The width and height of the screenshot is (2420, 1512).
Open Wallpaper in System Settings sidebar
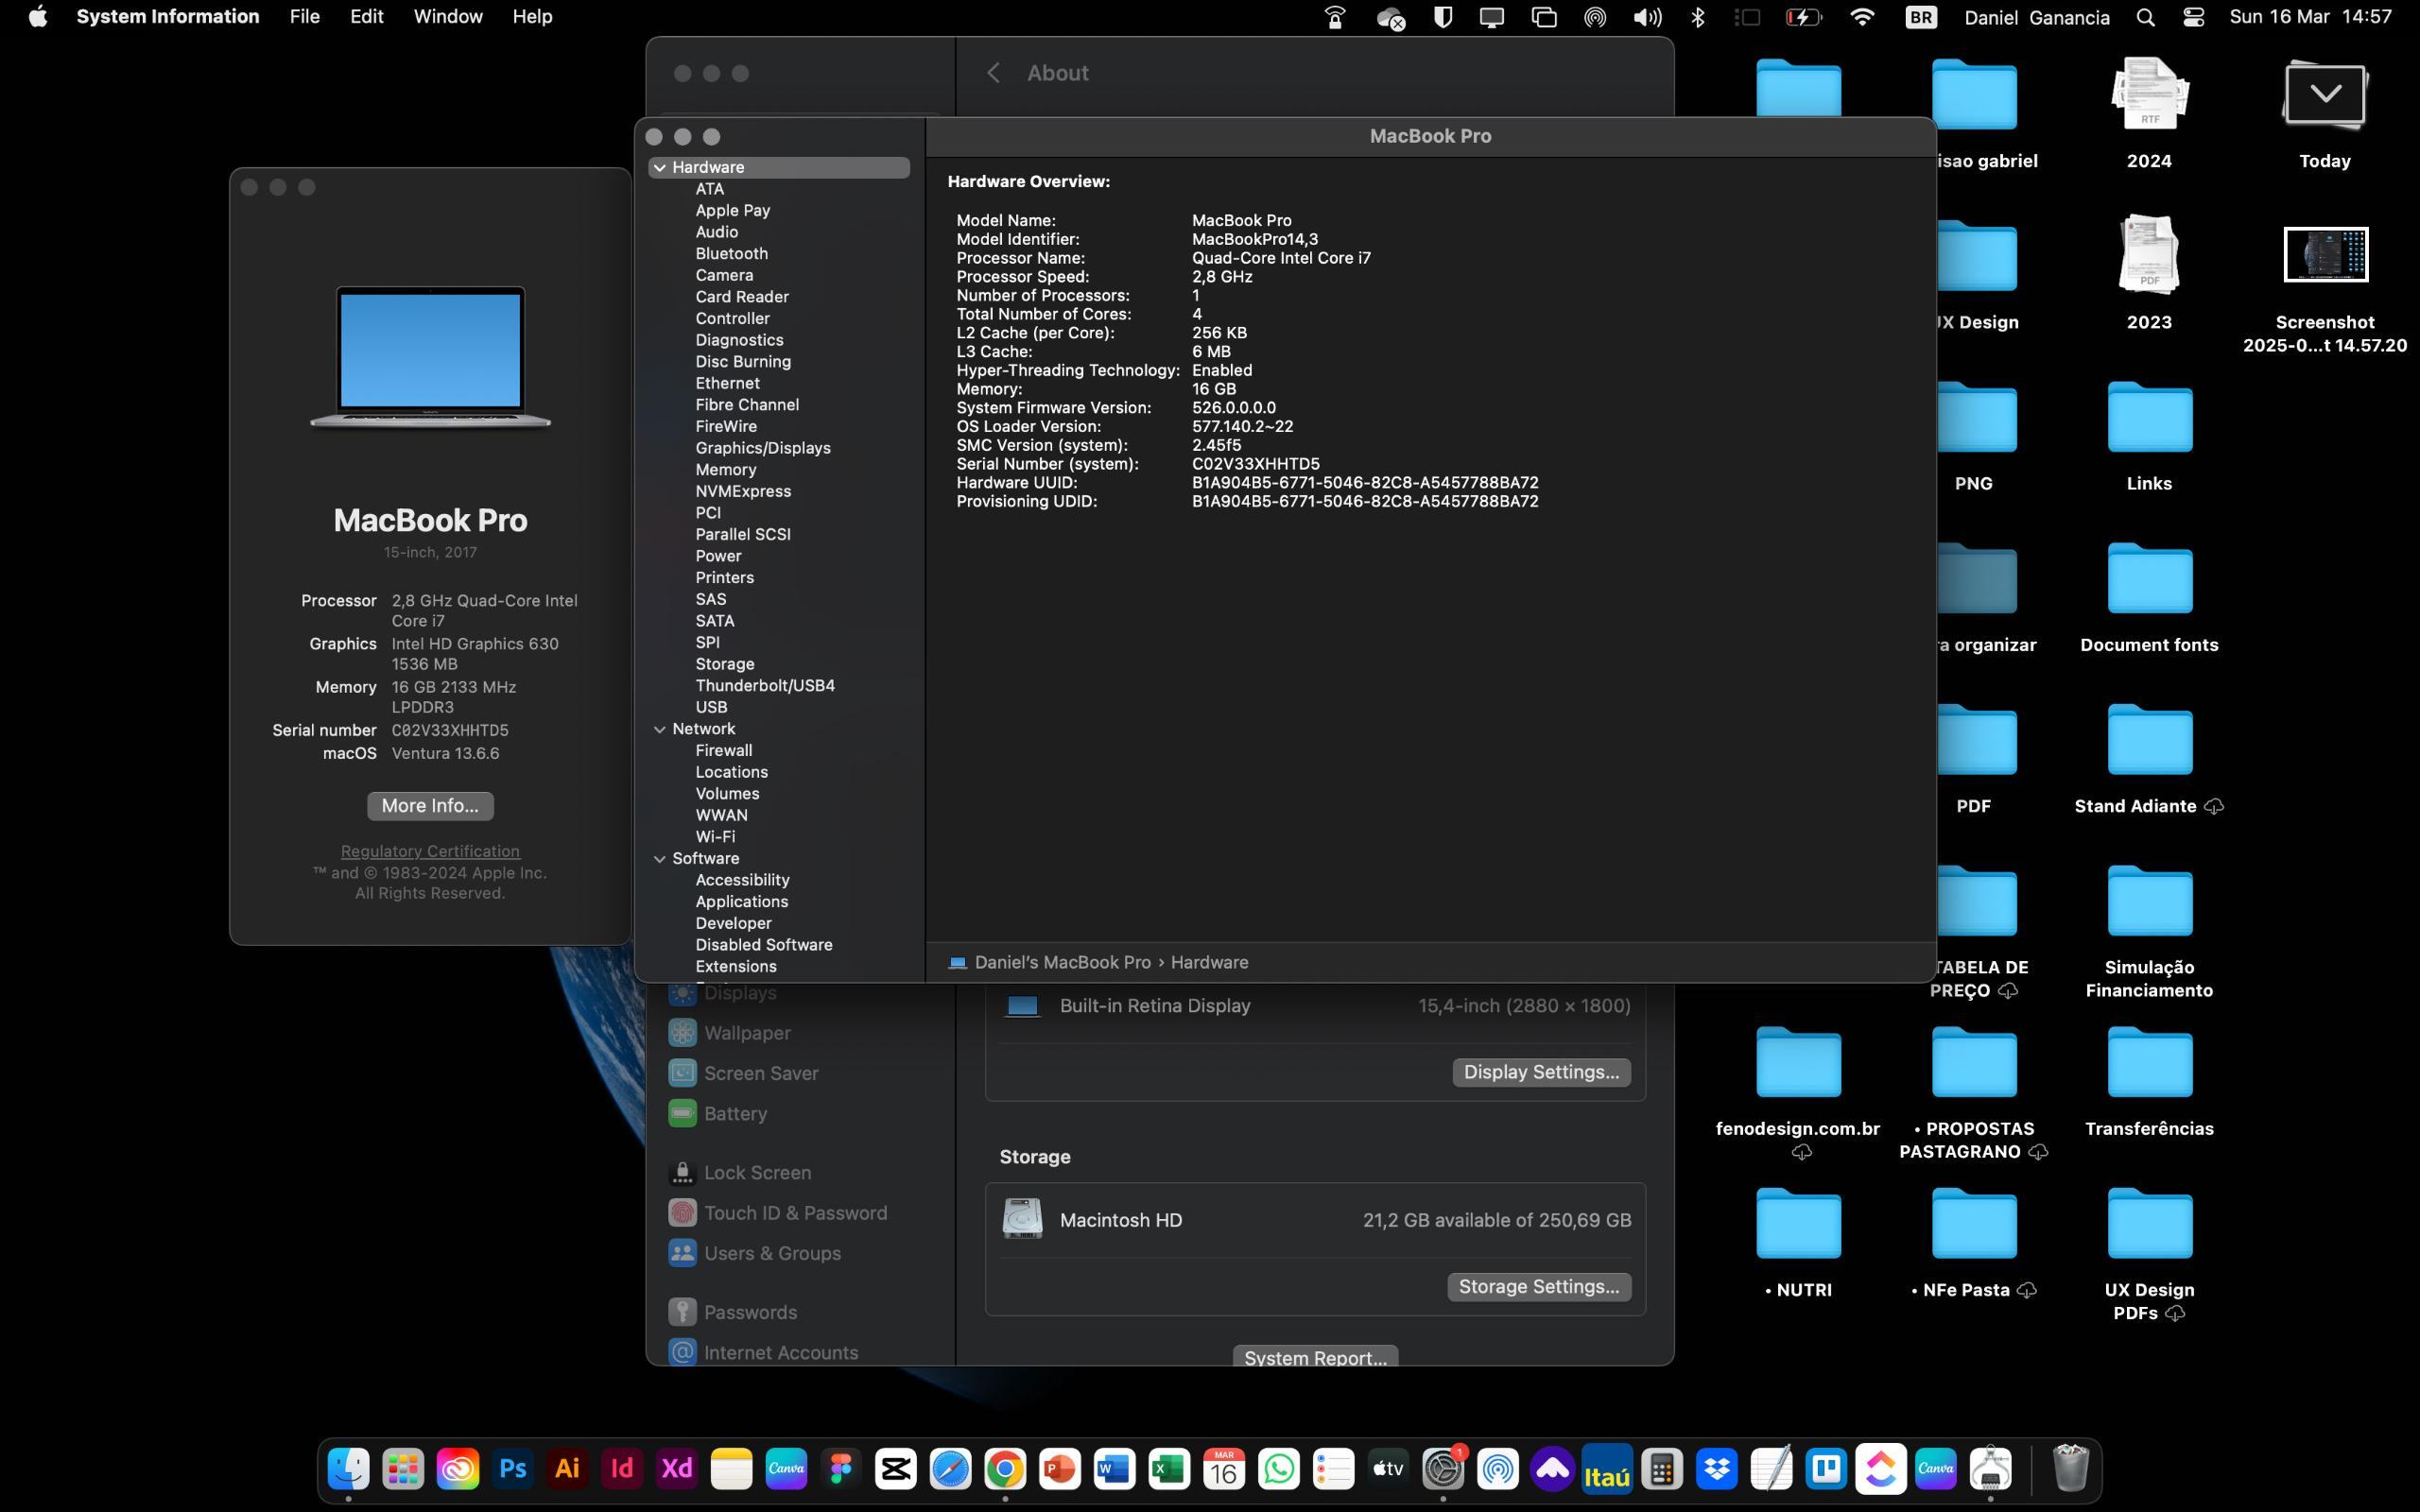(x=747, y=1033)
